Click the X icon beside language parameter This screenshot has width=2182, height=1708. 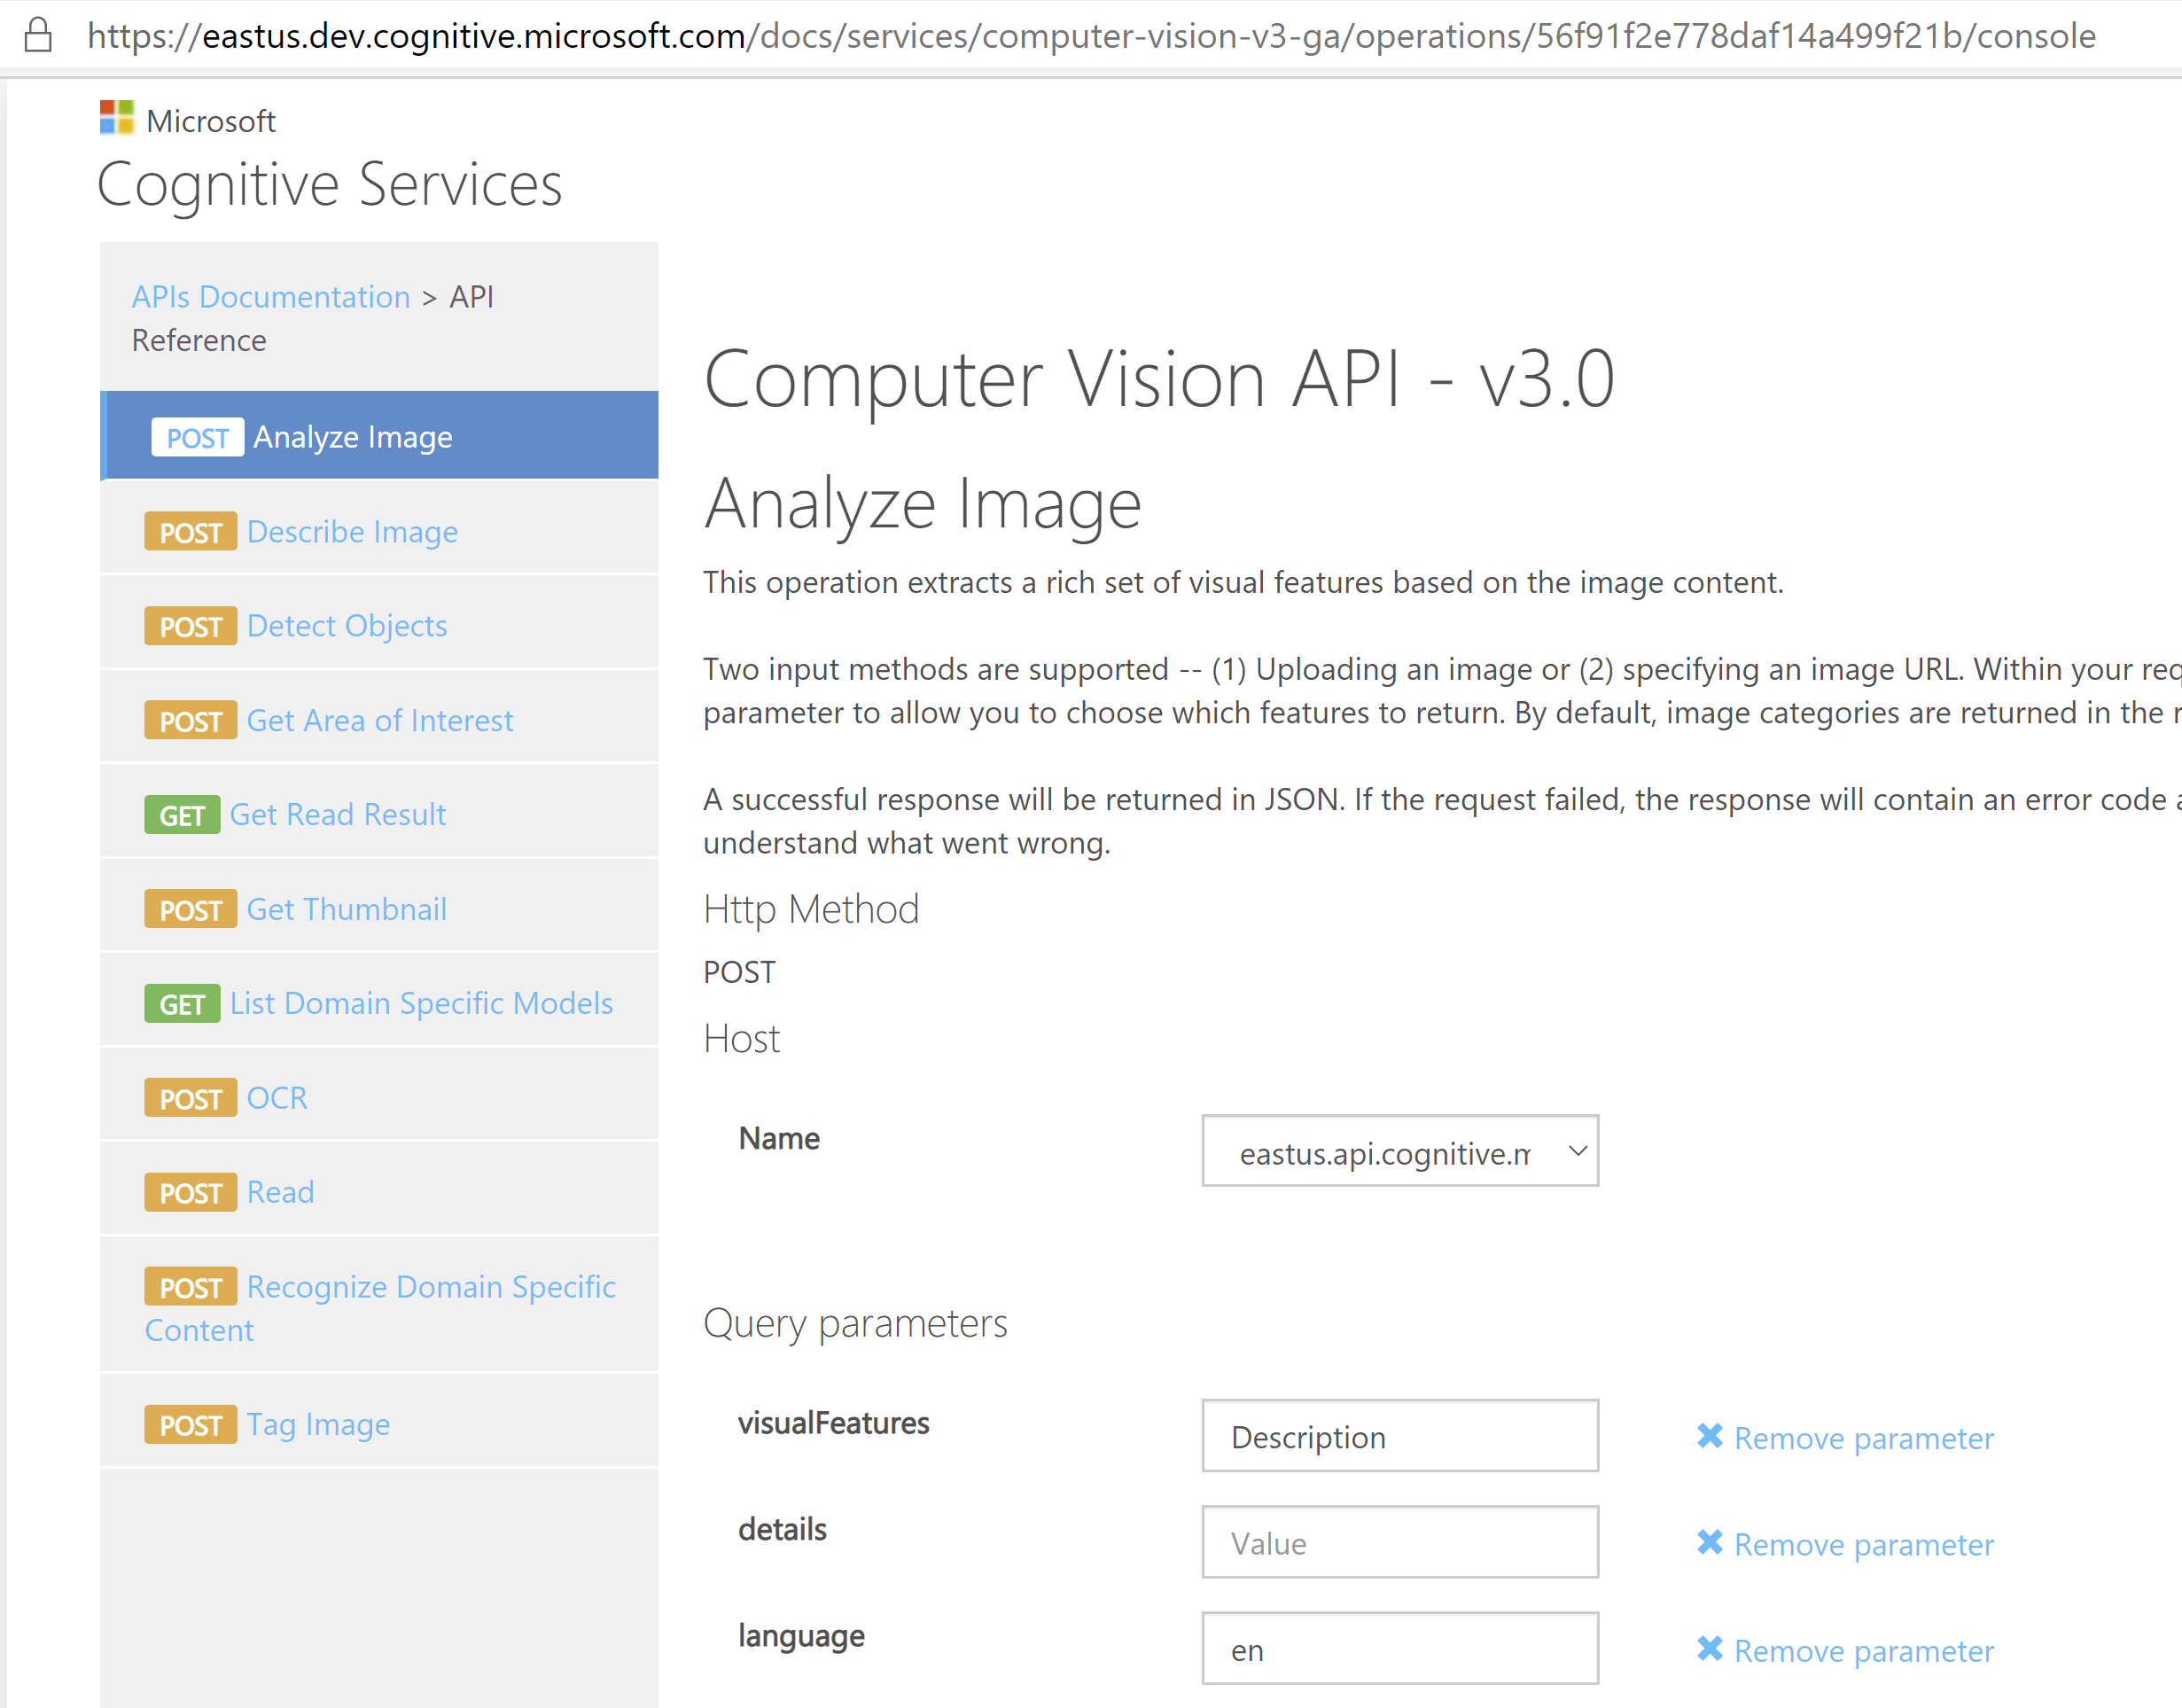(1710, 1648)
